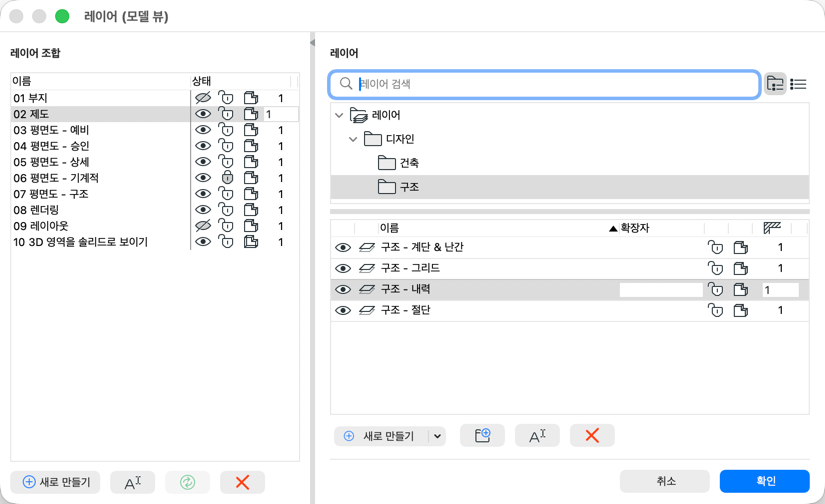Click new folder icon button below layer list
825x504 pixels.
tap(482, 436)
